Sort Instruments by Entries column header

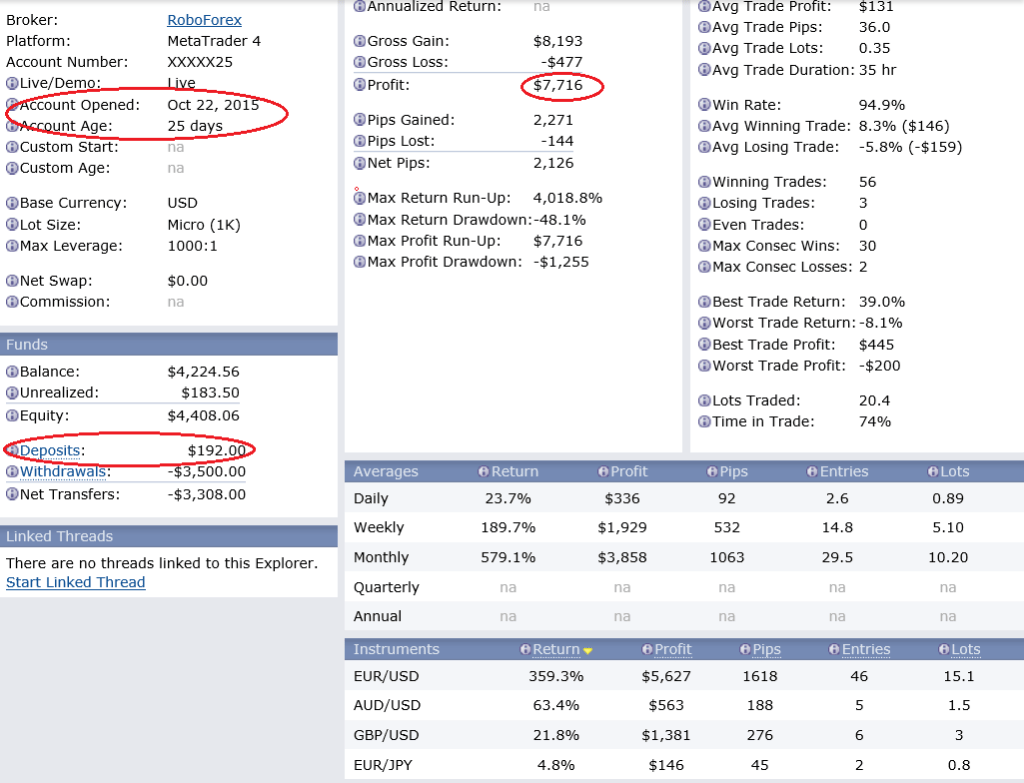pos(865,650)
